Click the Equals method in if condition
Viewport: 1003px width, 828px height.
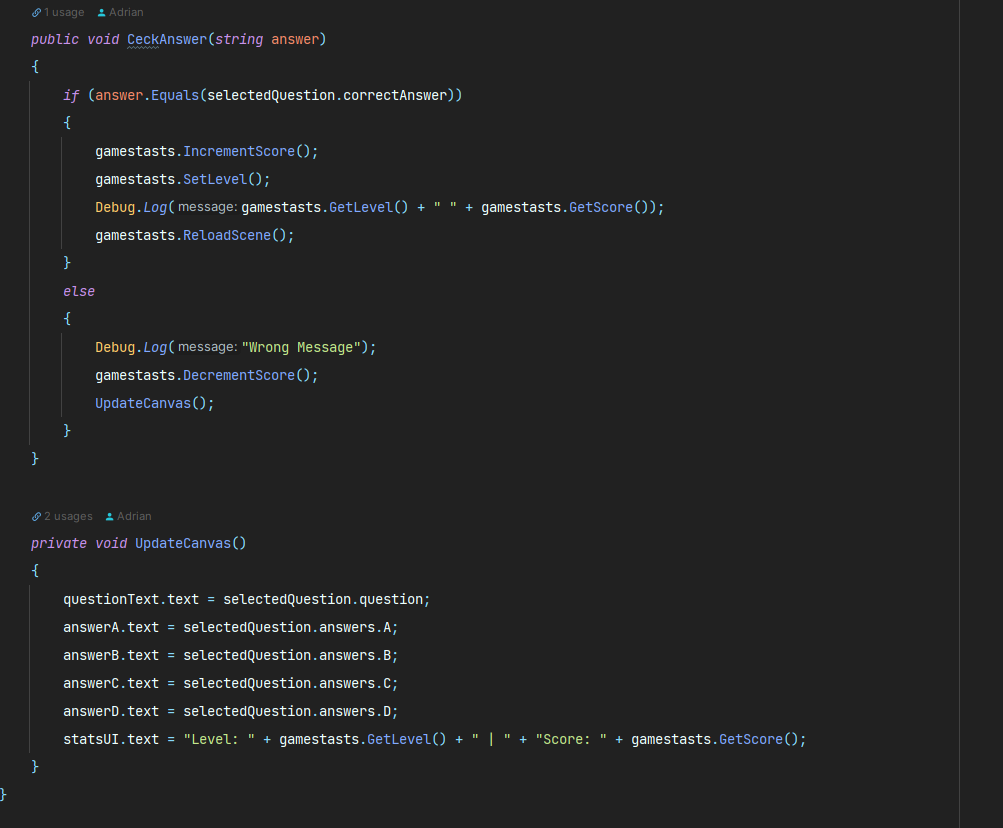click(175, 95)
